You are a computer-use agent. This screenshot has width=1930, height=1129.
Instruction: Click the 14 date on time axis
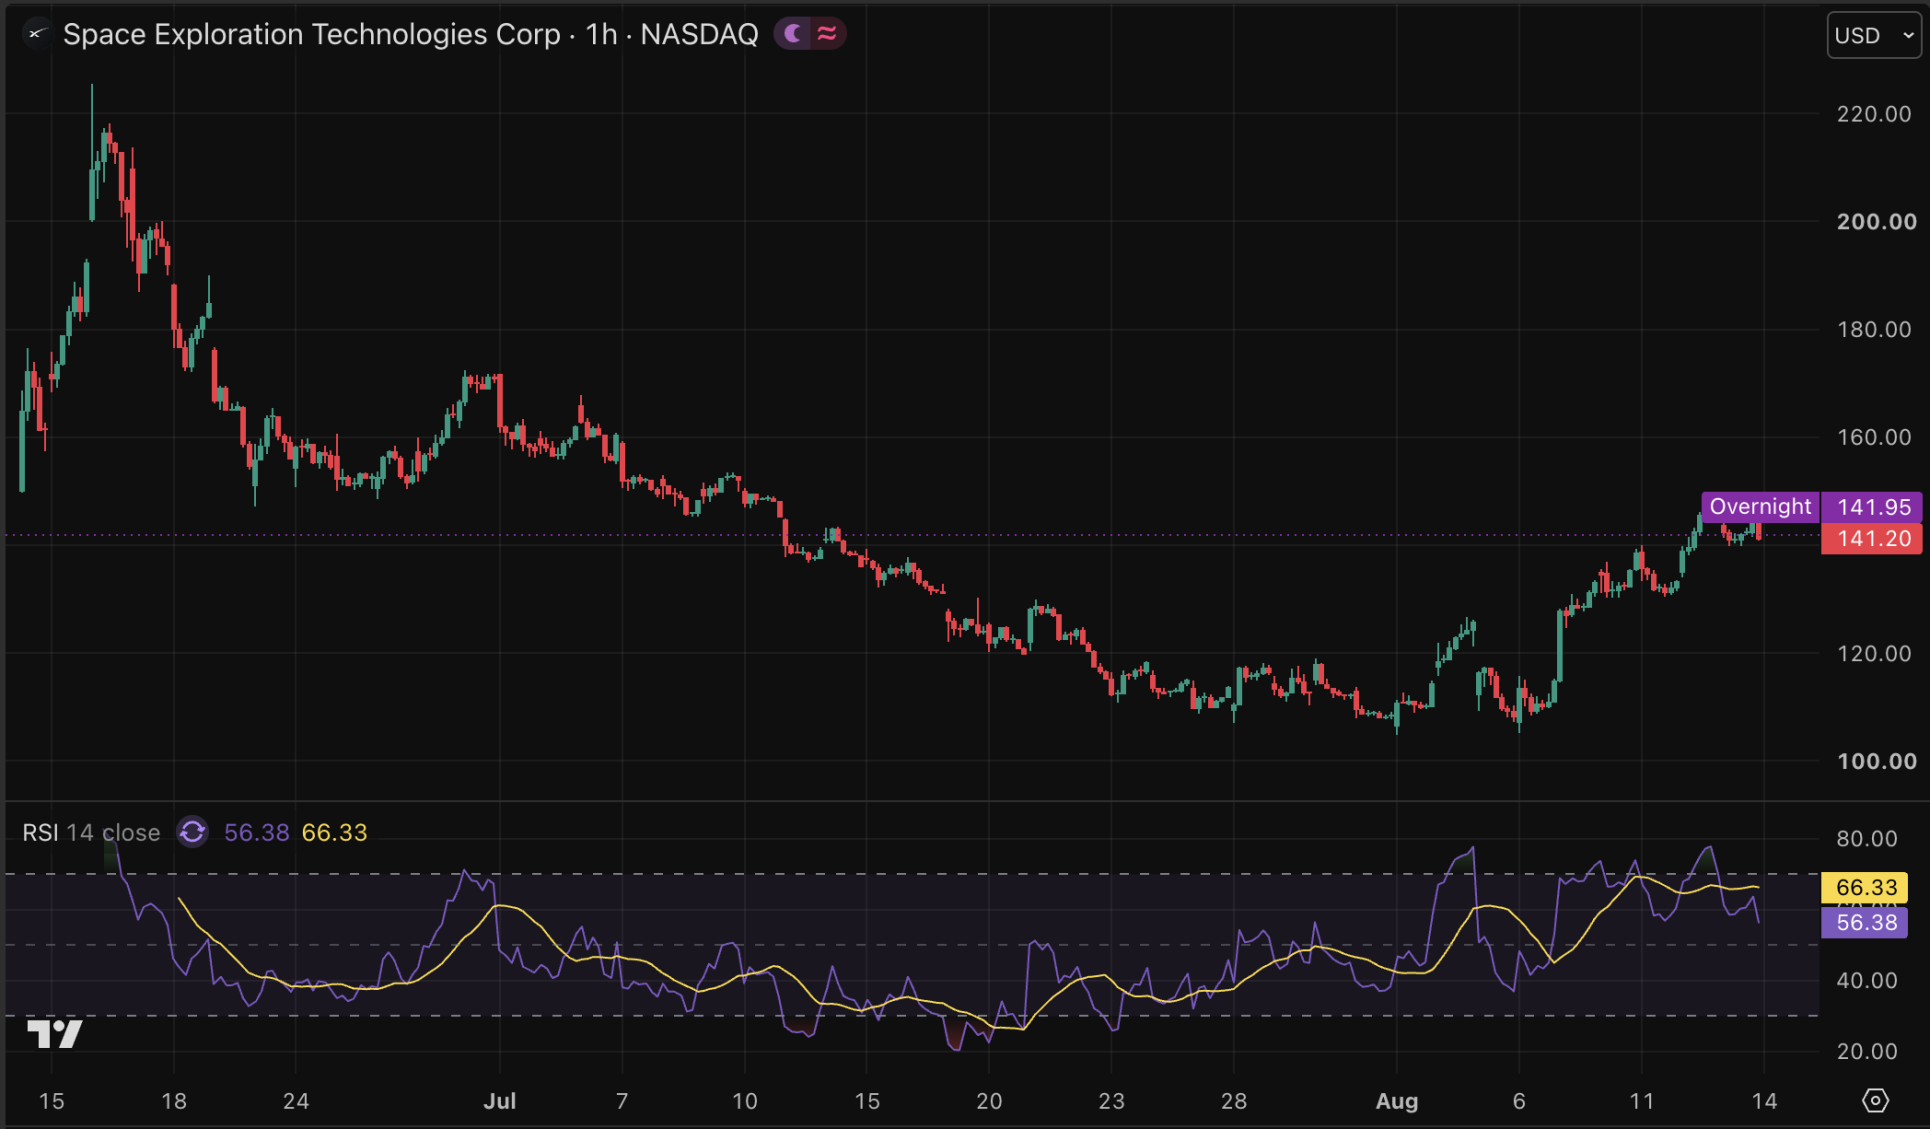click(1764, 1101)
